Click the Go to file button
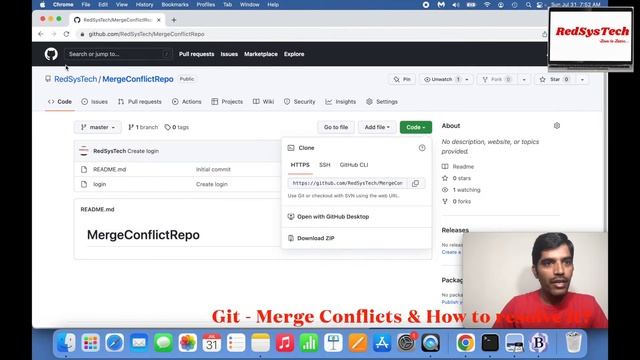 (336, 127)
